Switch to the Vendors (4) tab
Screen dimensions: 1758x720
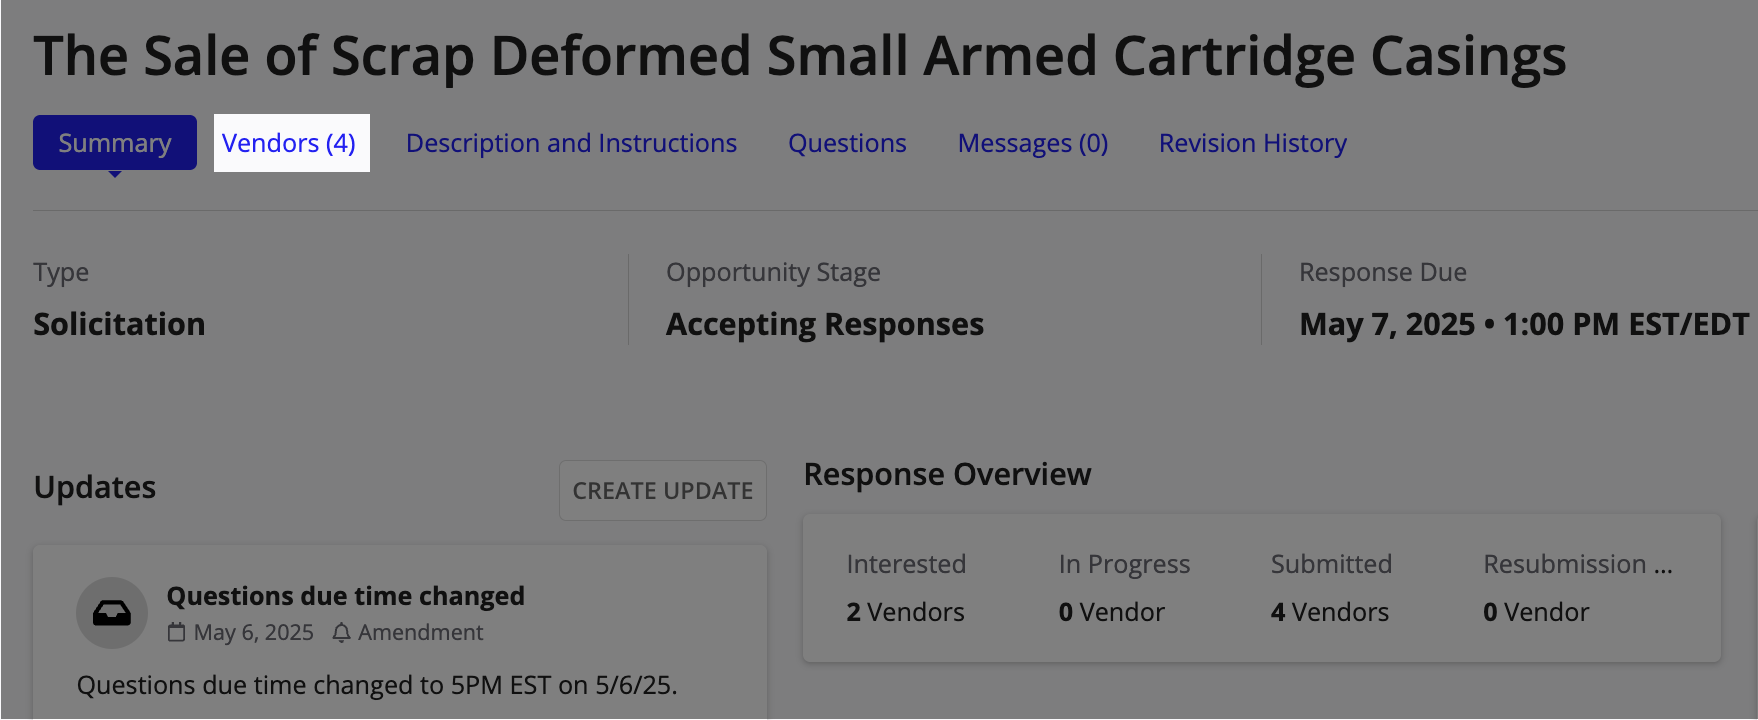[291, 143]
